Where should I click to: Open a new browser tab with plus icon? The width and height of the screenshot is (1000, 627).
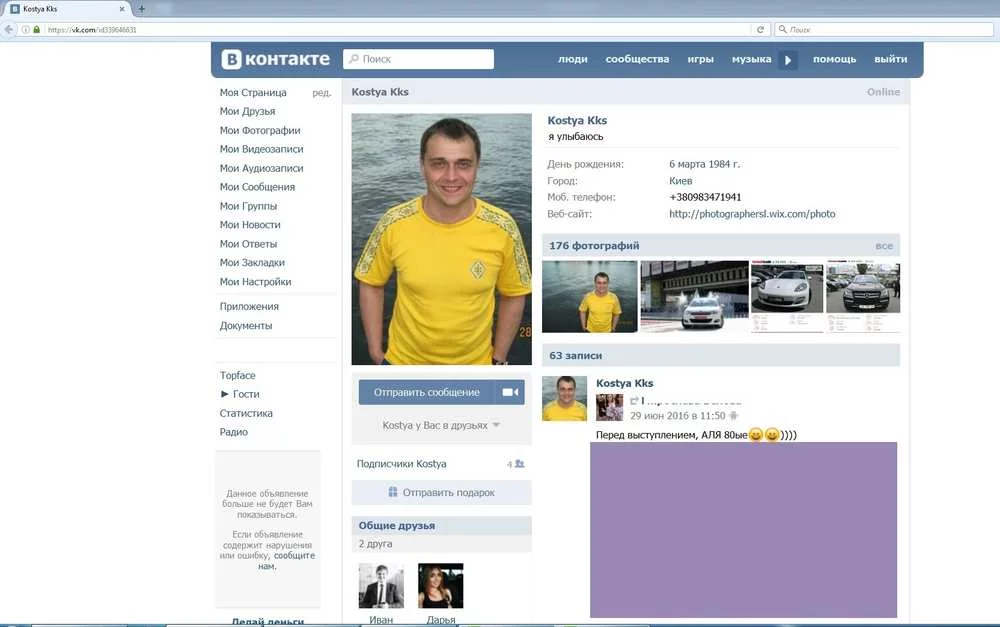(142, 9)
